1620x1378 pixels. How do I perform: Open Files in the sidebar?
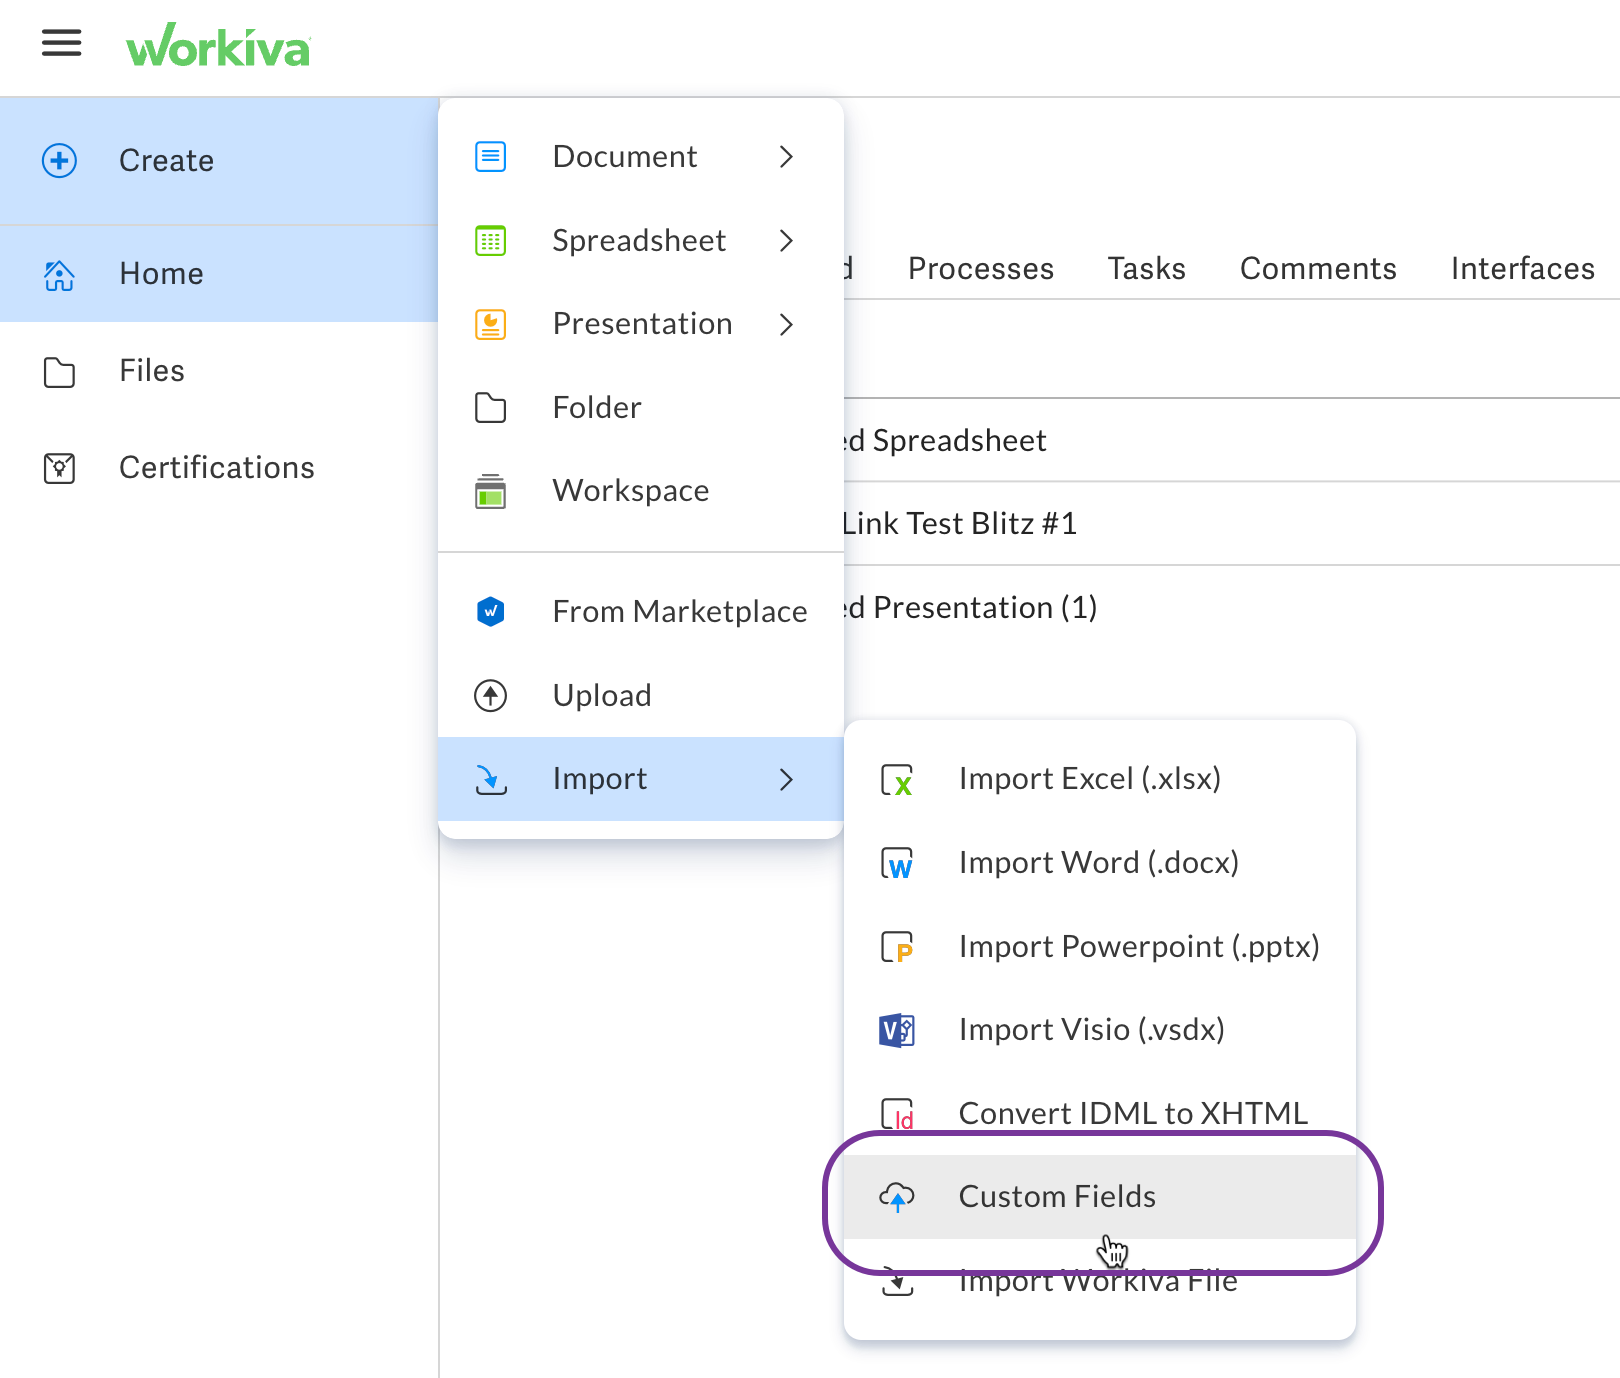[x=219, y=371]
